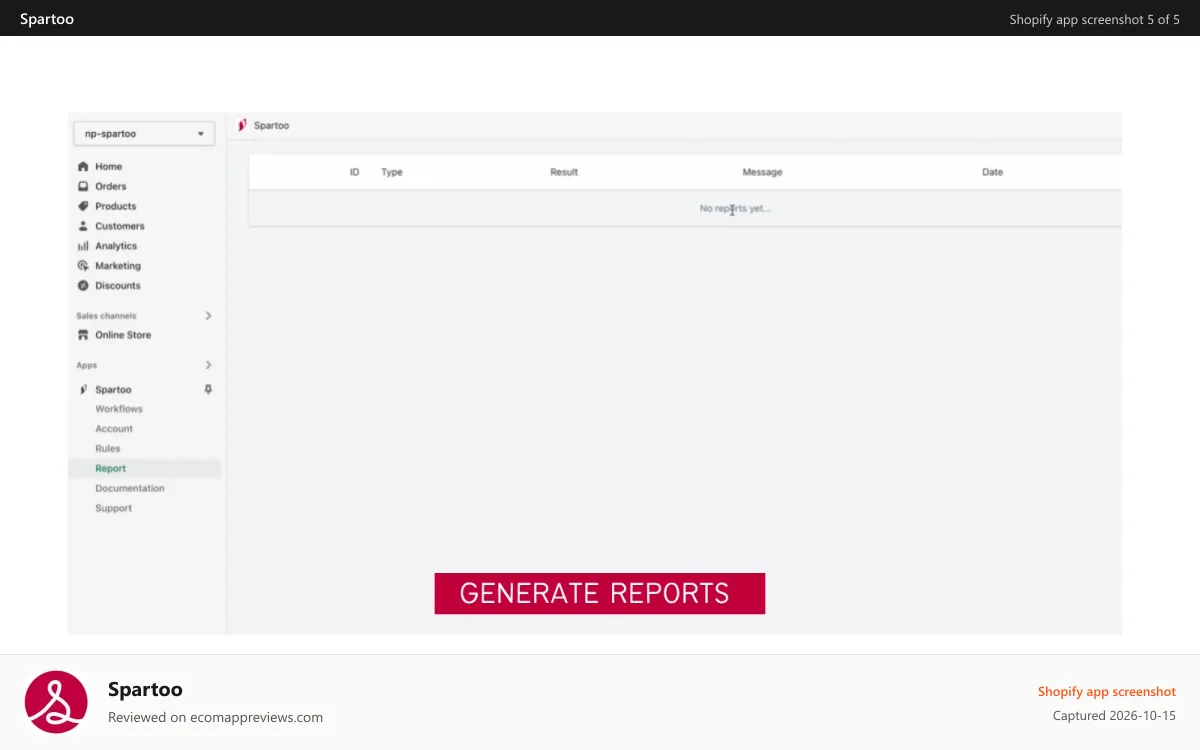Open Online Store sales channel
Screen dimensions: 1200x750
(123, 335)
